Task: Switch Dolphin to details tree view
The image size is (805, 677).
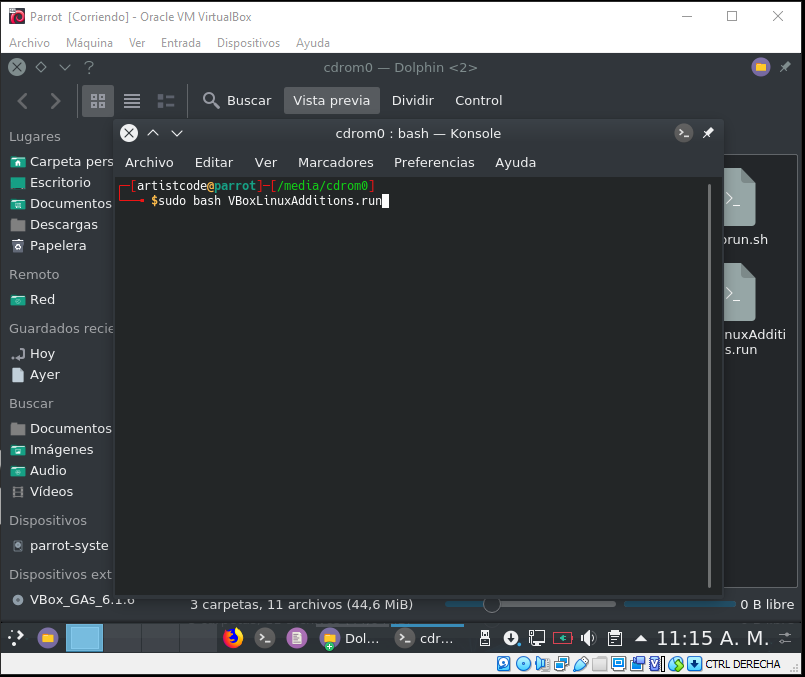Action: click(x=165, y=101)
